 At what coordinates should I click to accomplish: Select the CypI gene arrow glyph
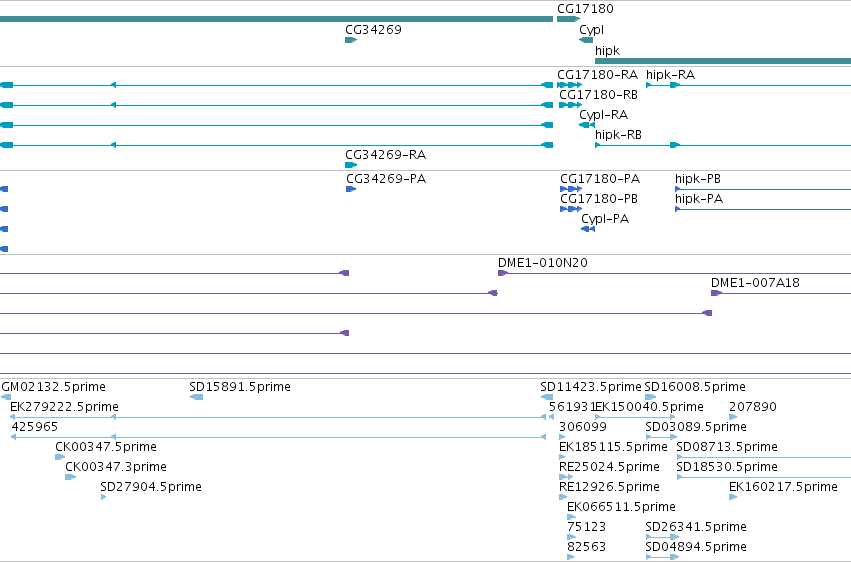click(586, 40)
